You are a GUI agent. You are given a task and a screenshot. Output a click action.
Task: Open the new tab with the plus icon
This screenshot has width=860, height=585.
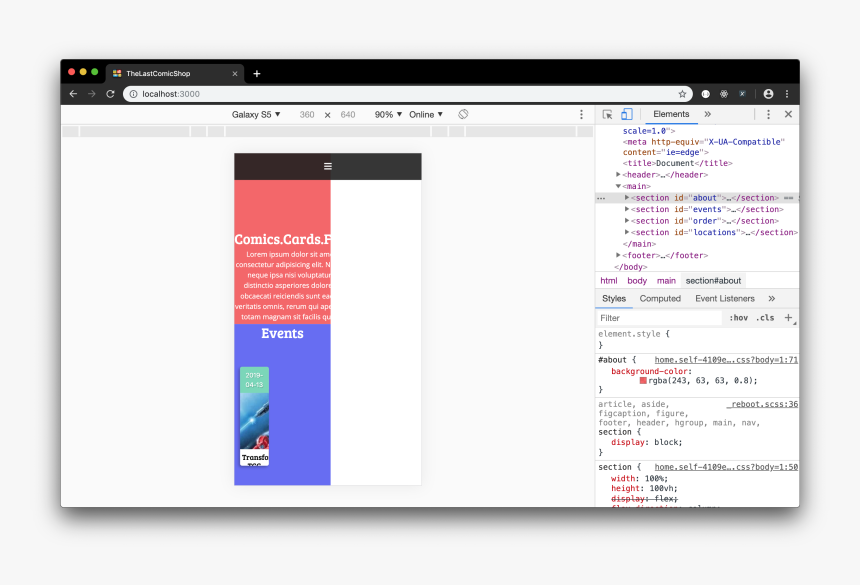pyautogui.click(x=257, y=74)
